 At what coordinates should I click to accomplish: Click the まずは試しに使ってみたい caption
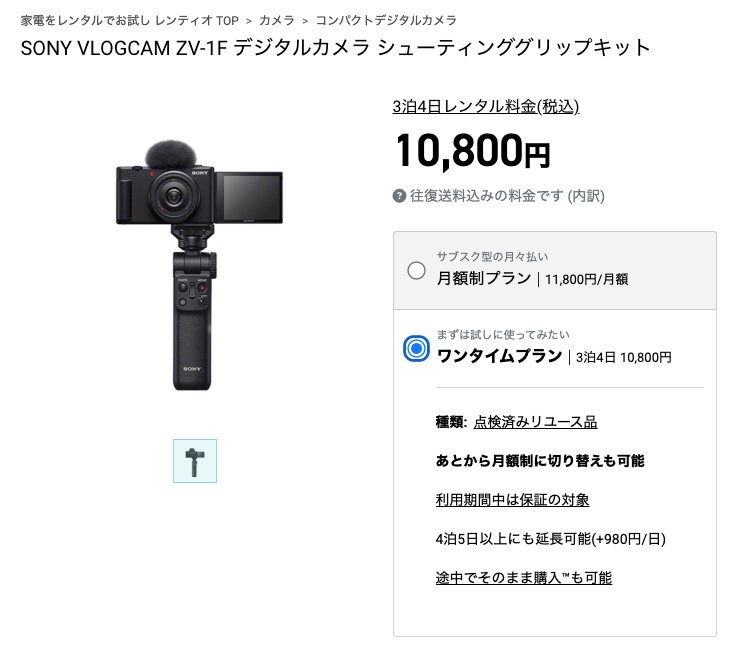click(x=503, y=335)
